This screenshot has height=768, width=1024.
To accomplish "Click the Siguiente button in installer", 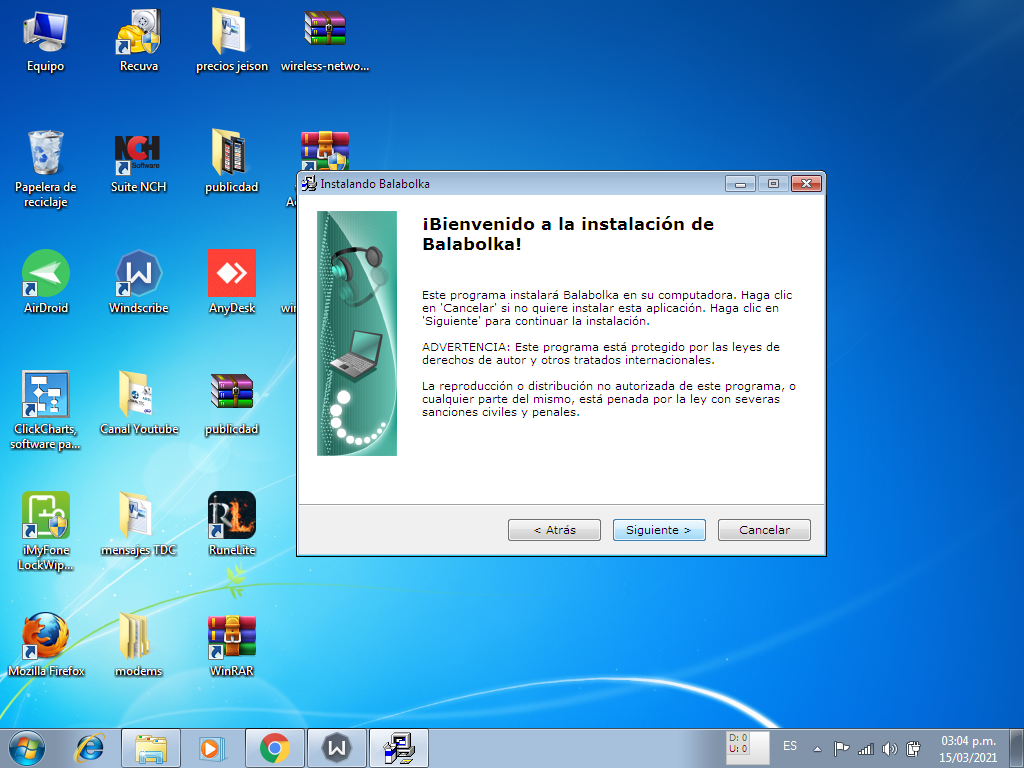I will [659, 530].
